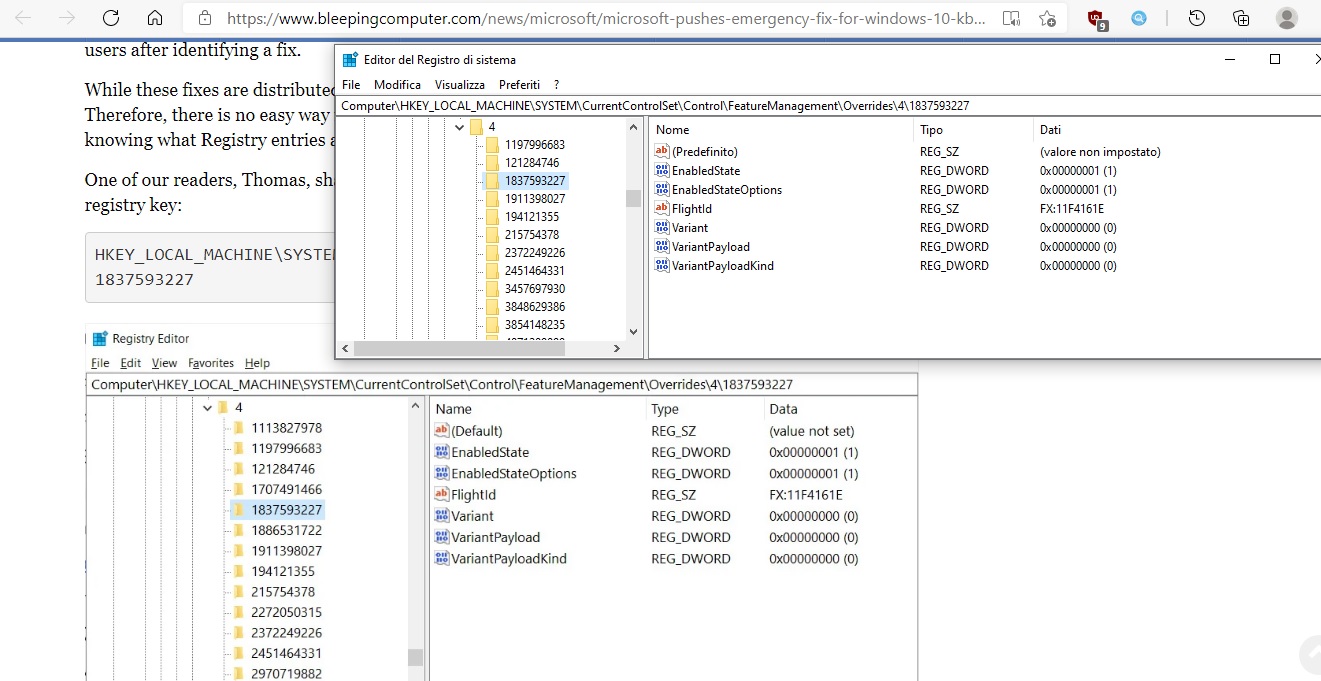This screenshot has width=1321, height=681.
Task: Click key 1886531722 in the article's registry image
Action: click(x=287, y=530)
